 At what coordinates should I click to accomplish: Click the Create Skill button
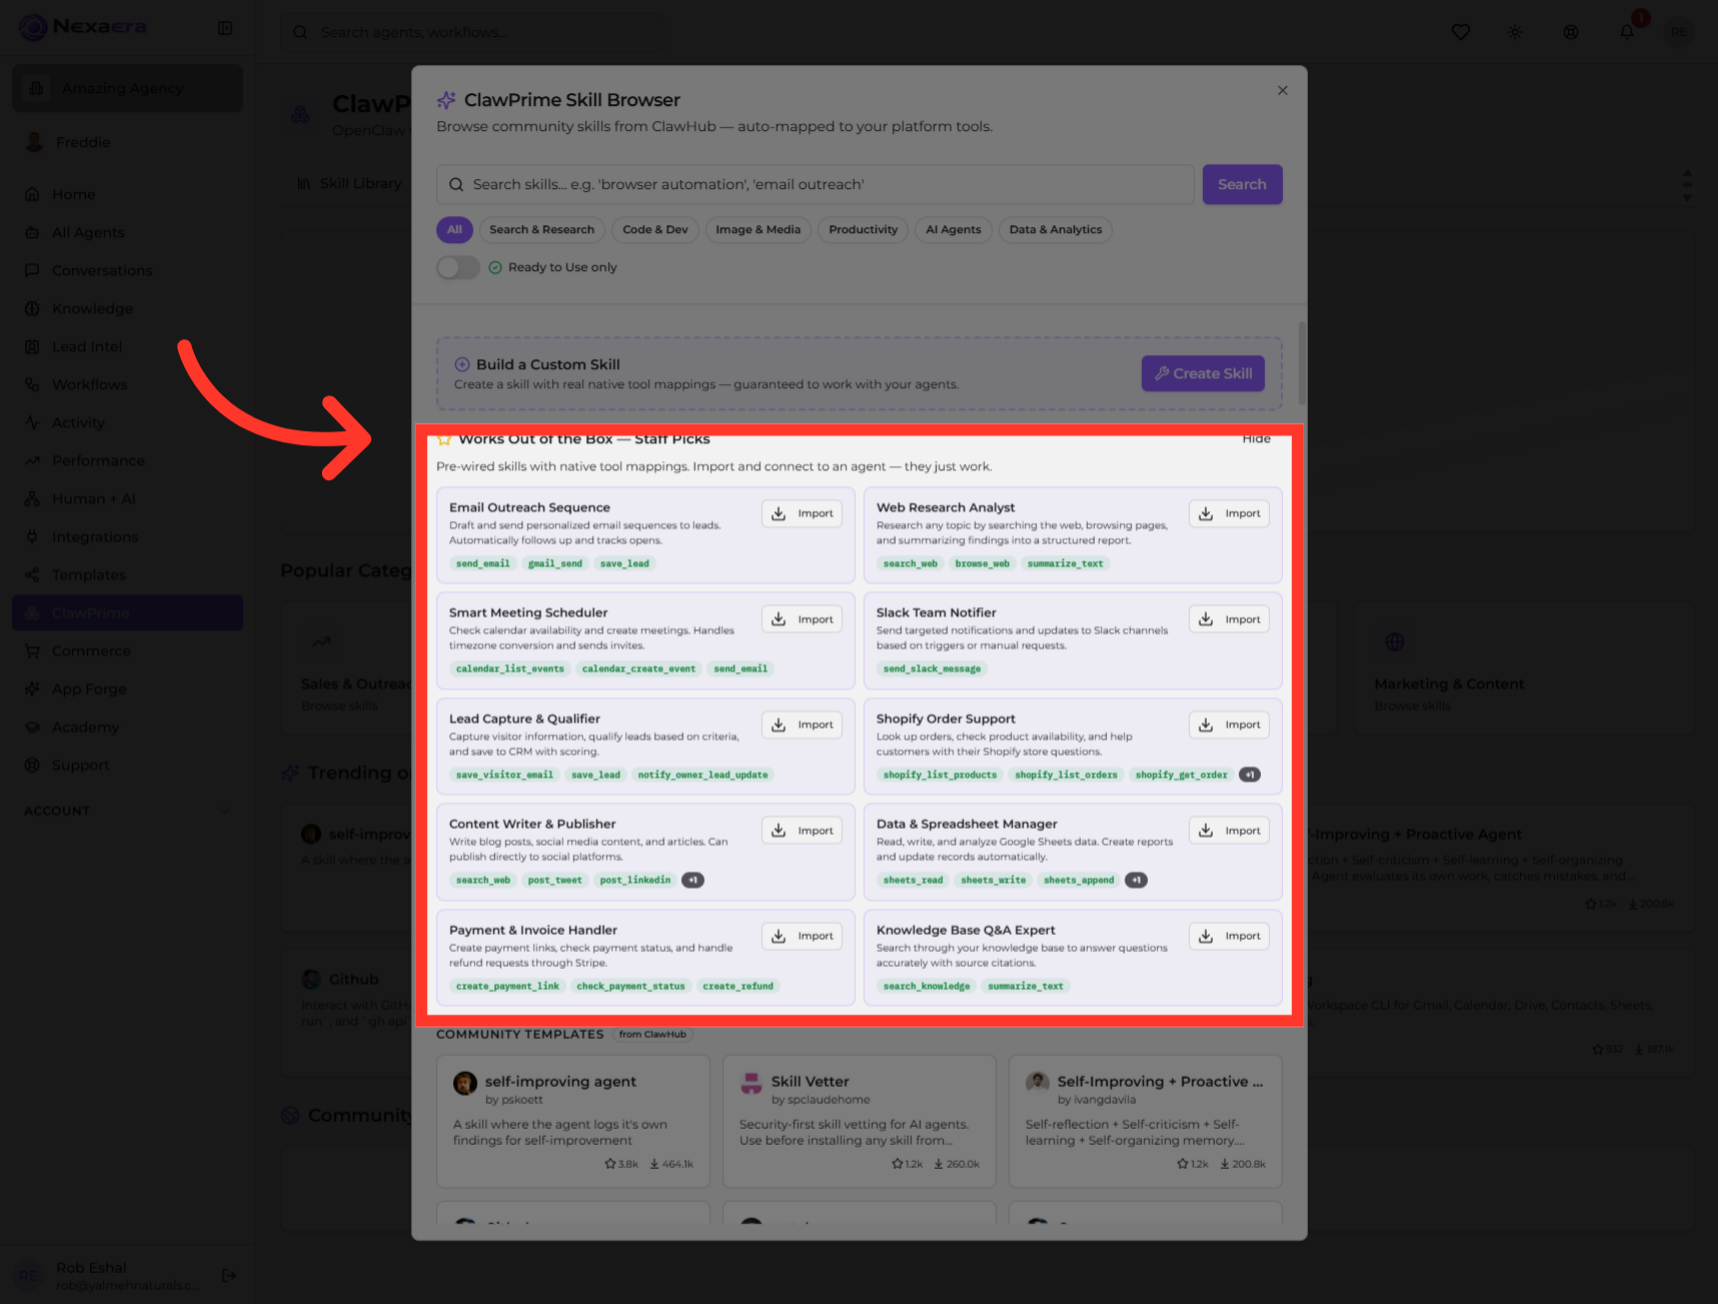pos(1203,373)
